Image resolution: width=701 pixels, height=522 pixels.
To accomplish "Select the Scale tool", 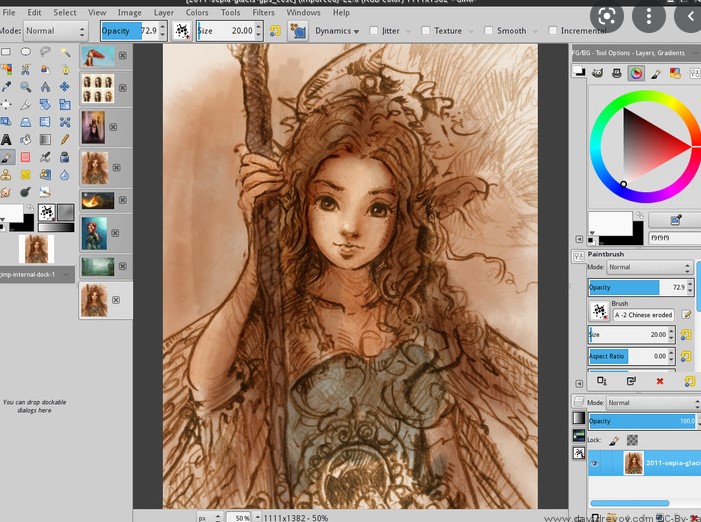I will tap(65, 105).
